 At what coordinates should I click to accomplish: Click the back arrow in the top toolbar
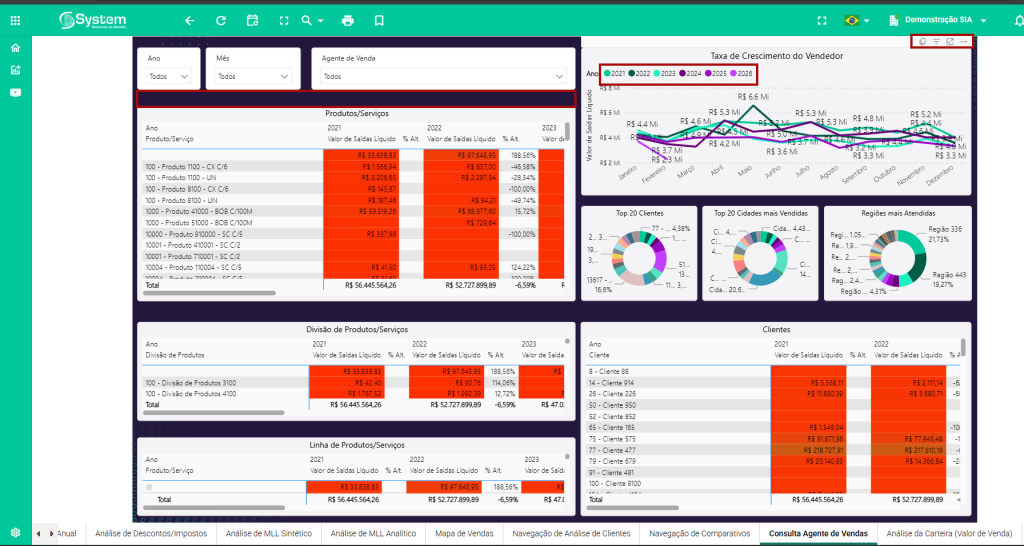[190, 20]
